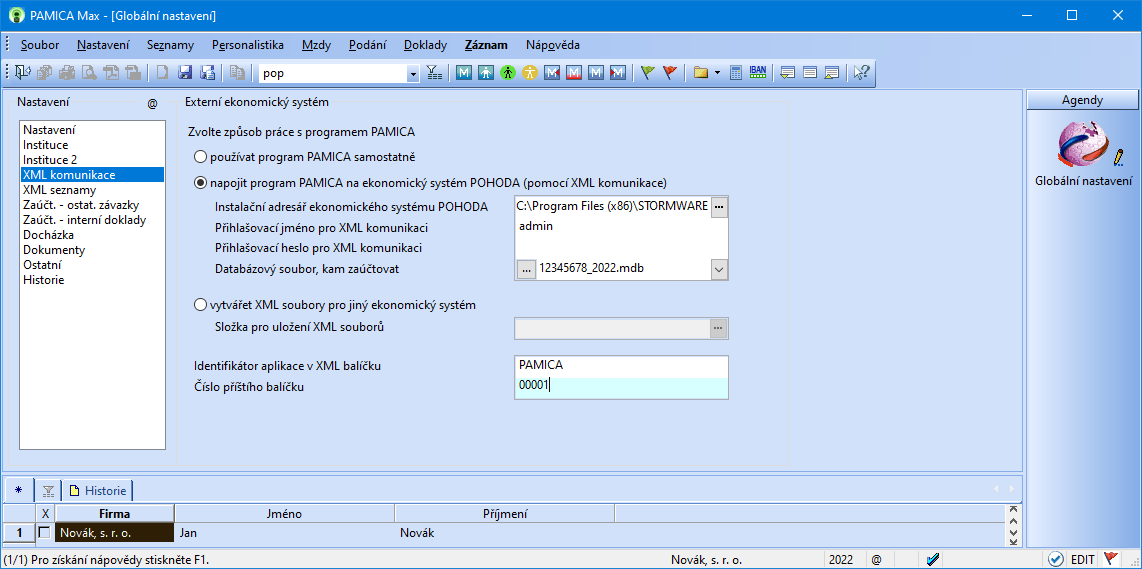Switch to the Historie tab
Image resolution: width=1142 pixels, height=569 pixels.
[x=98, y=490]
